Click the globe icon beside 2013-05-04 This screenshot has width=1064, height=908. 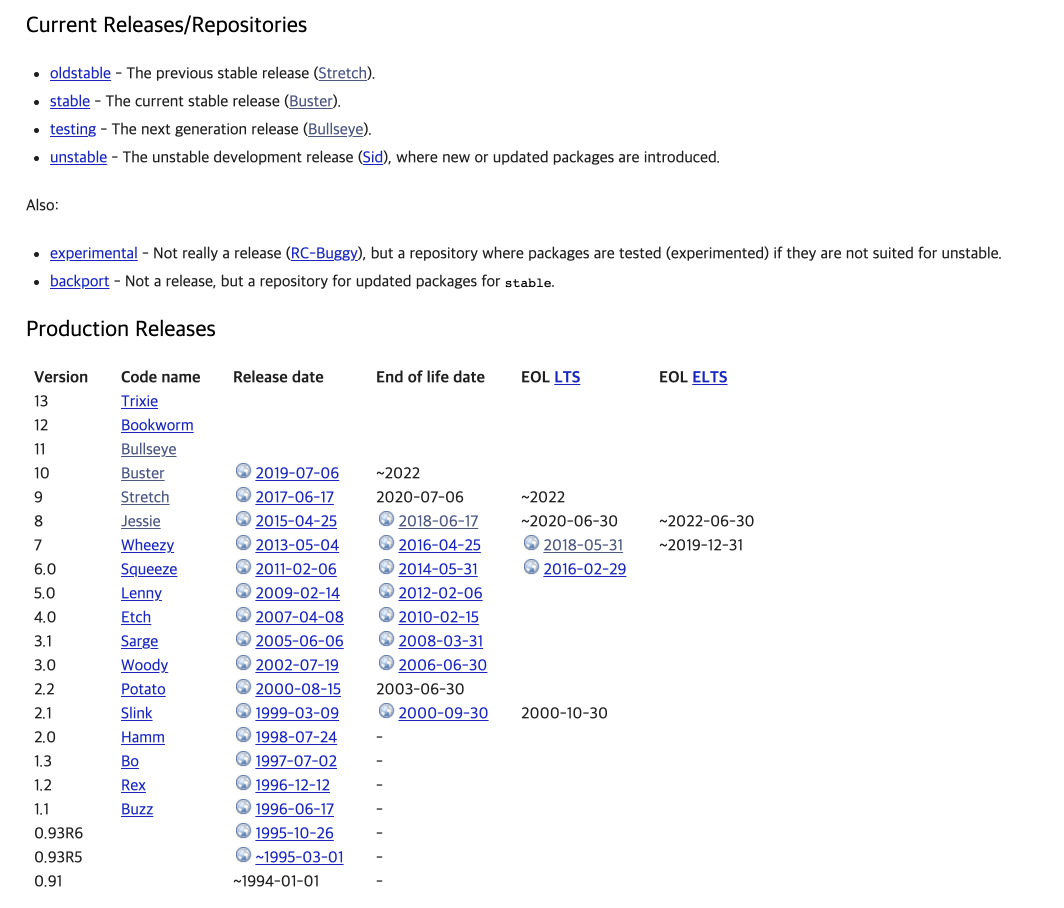click(243, 543)
